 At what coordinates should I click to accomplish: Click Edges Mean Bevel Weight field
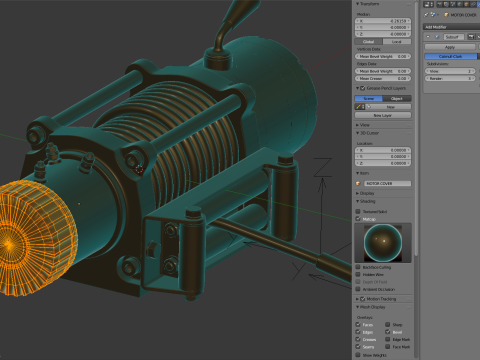(x=383, y=71)
